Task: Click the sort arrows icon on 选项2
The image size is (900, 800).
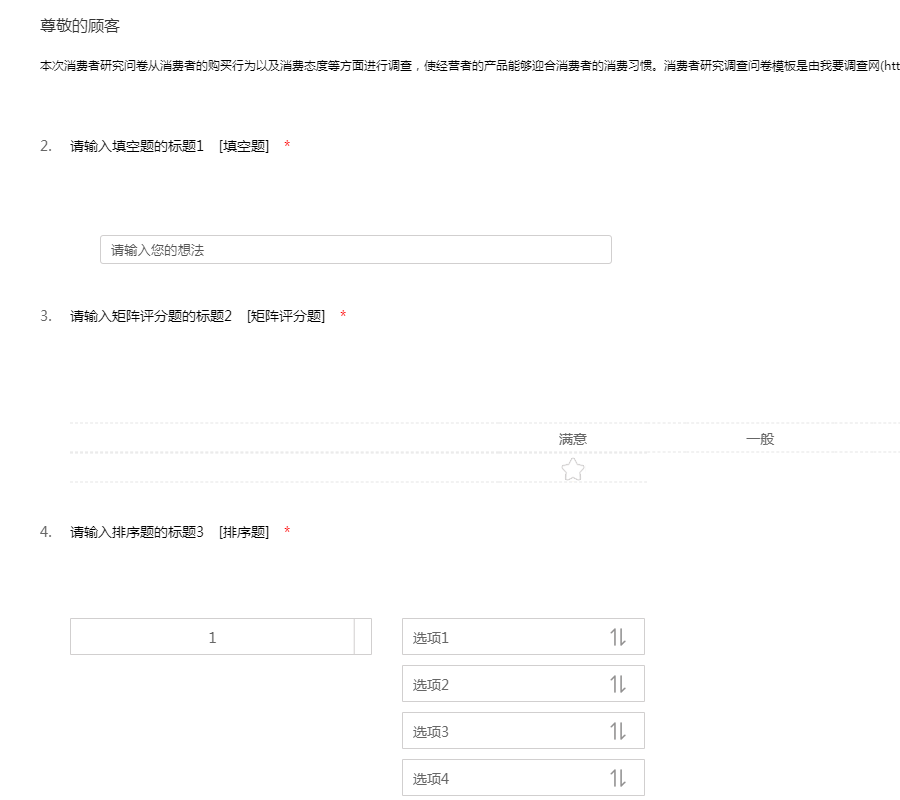Action: click(617, 684)
